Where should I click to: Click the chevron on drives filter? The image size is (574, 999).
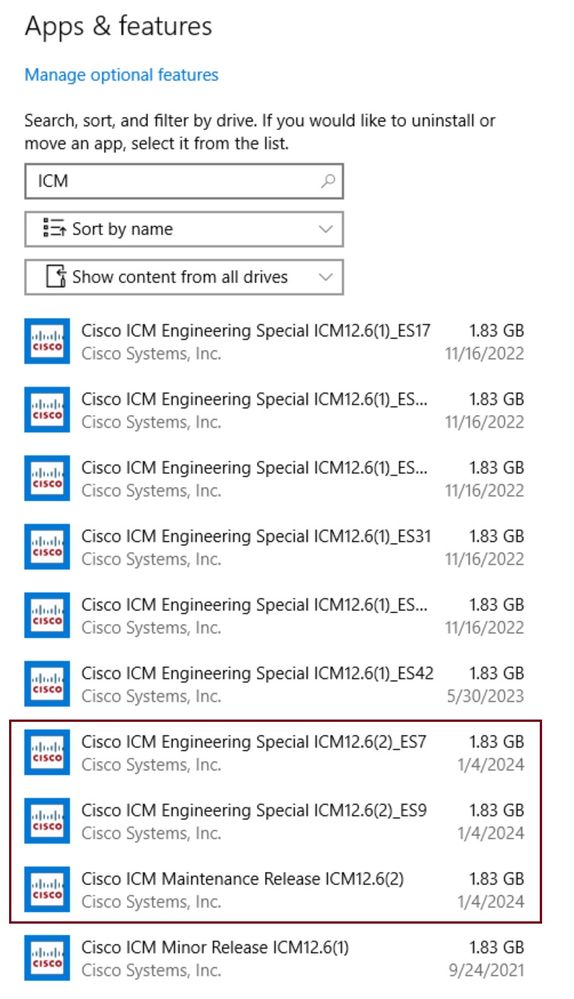(x=326, y=277)
